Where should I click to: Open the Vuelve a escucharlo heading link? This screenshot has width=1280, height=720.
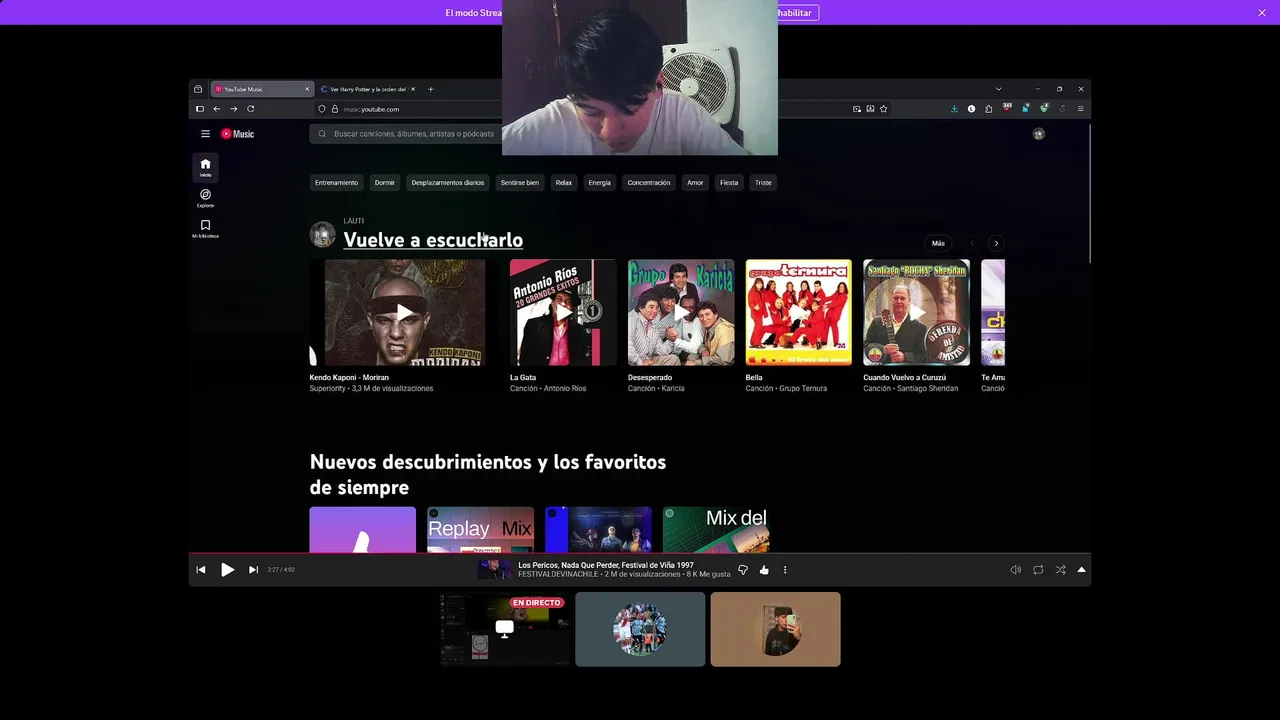[433, 240]
